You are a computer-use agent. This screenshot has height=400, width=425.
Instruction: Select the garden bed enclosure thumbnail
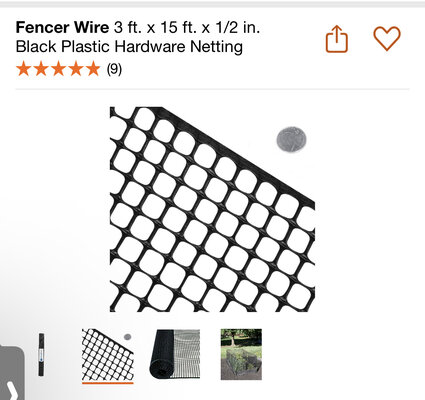click(x=241, y=354)
